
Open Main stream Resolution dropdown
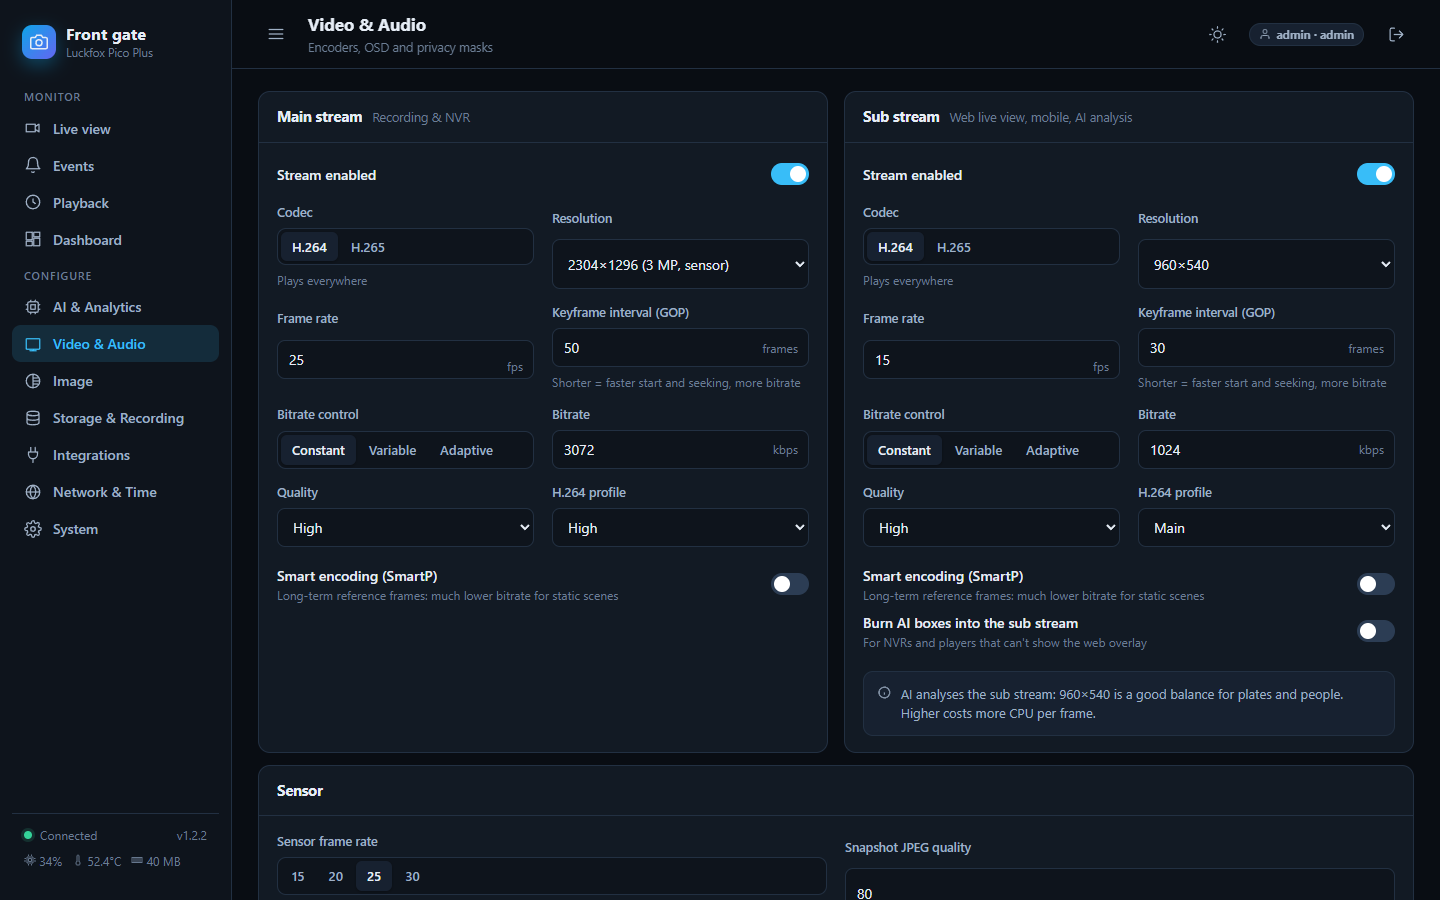point(680,264)
